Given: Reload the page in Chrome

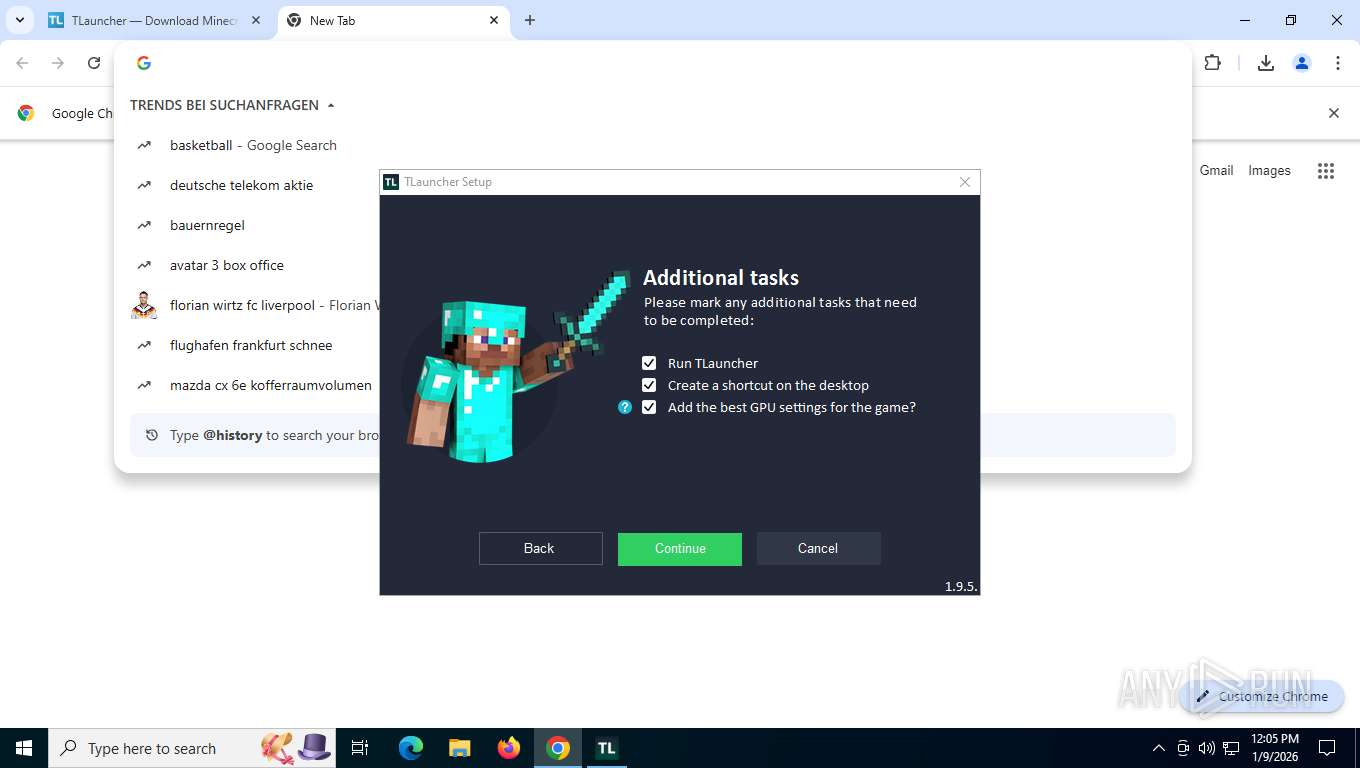Looking at the screenshot, I should 94,63.
